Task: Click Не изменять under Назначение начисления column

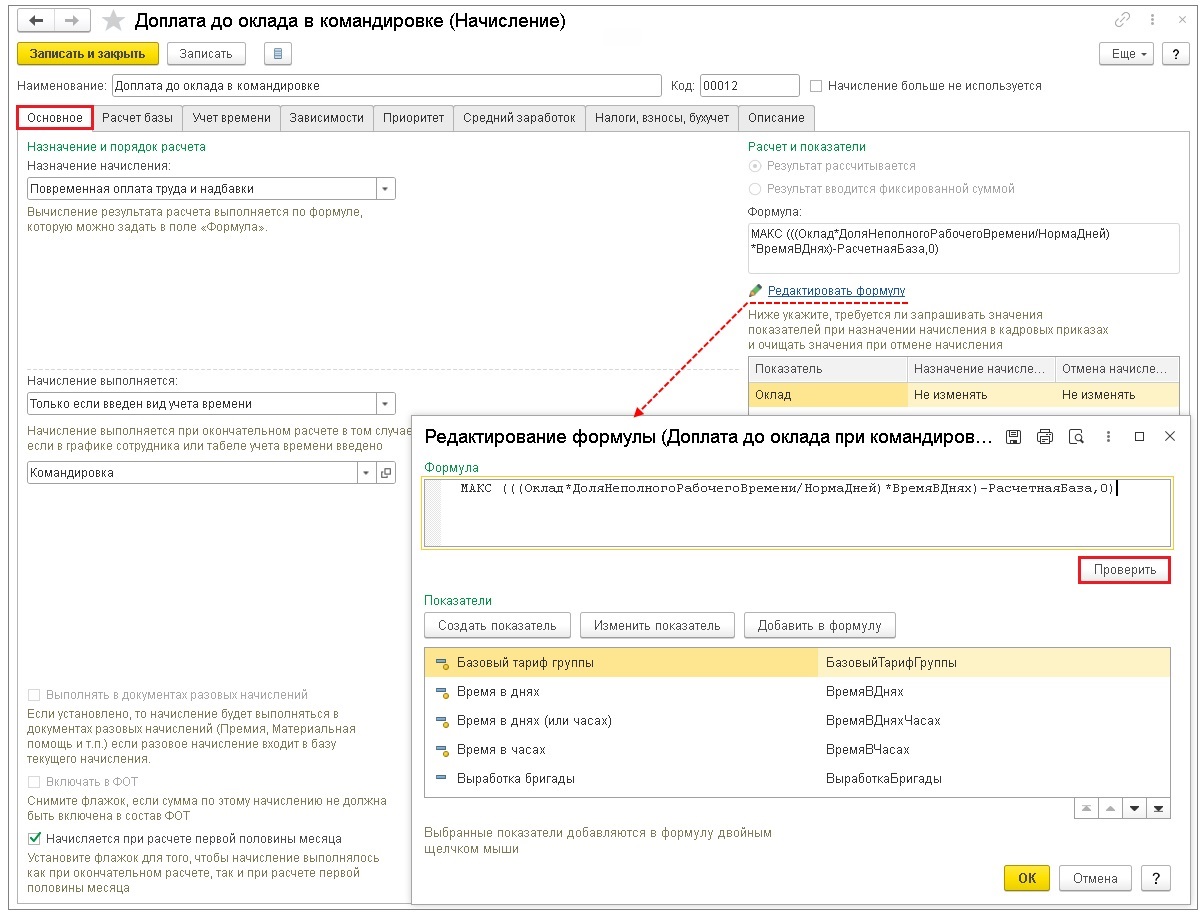Action: [x=981, y=395]
